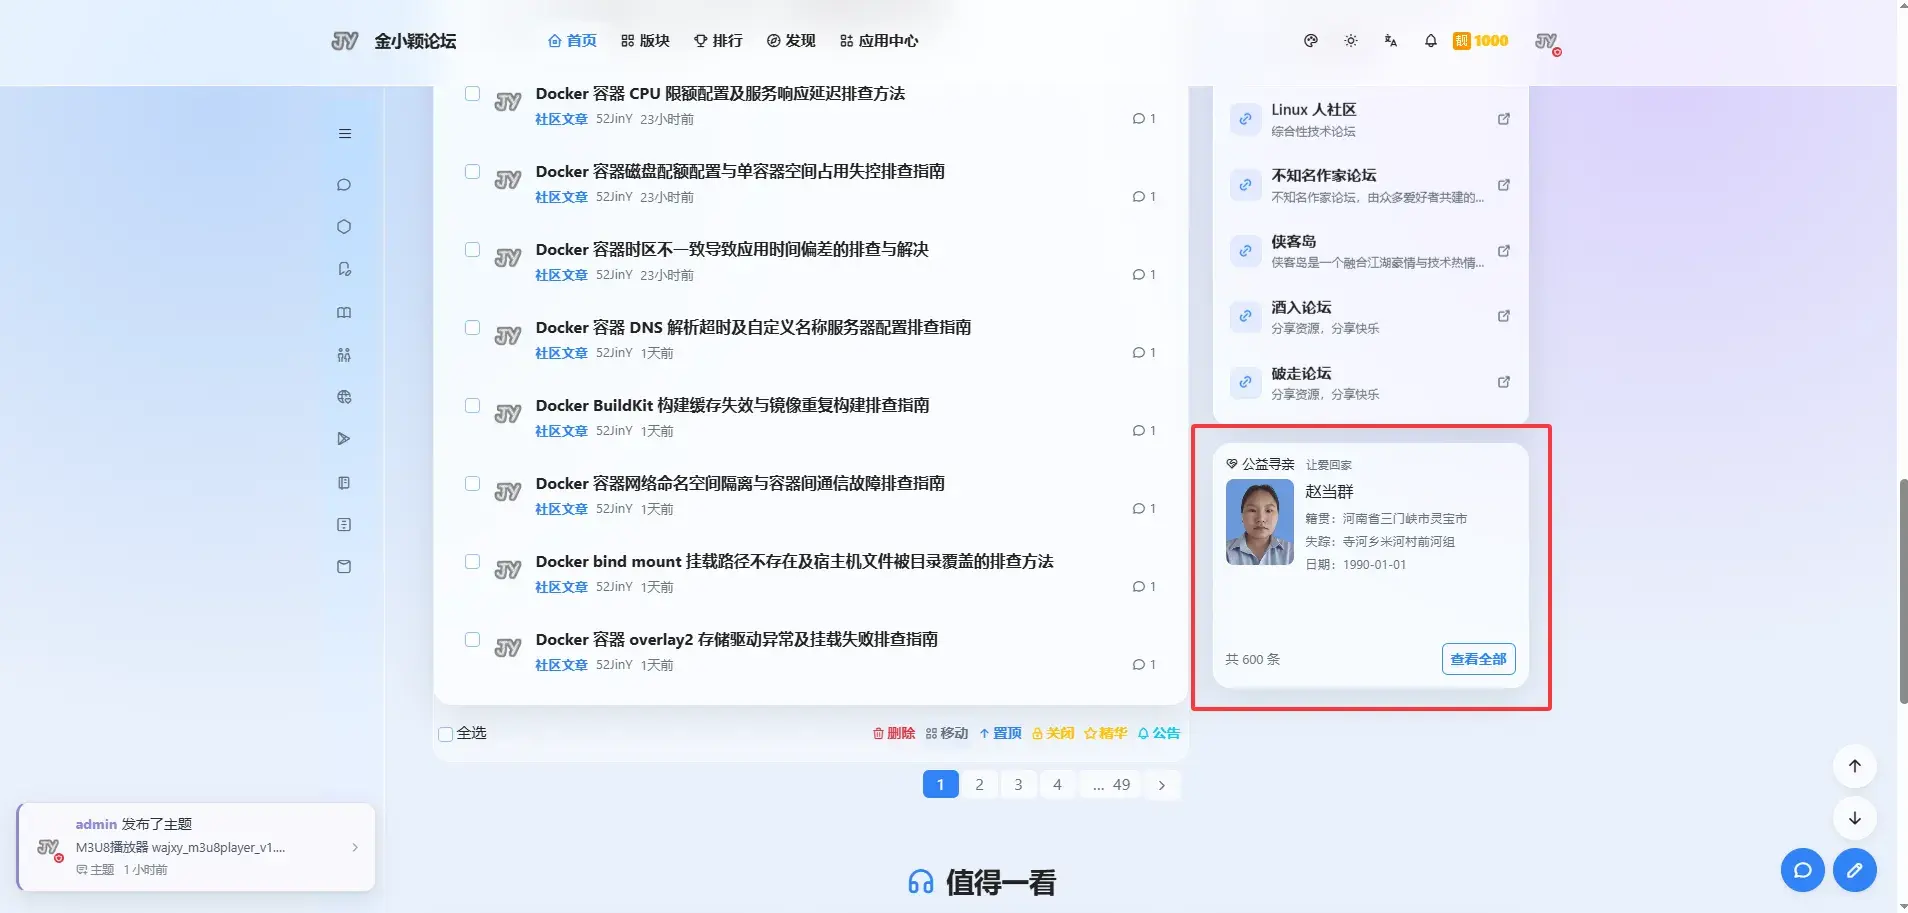1908x913 pixels.
Task: Click the blue pencil compose floating button
Action: (x=1854, y=870)
